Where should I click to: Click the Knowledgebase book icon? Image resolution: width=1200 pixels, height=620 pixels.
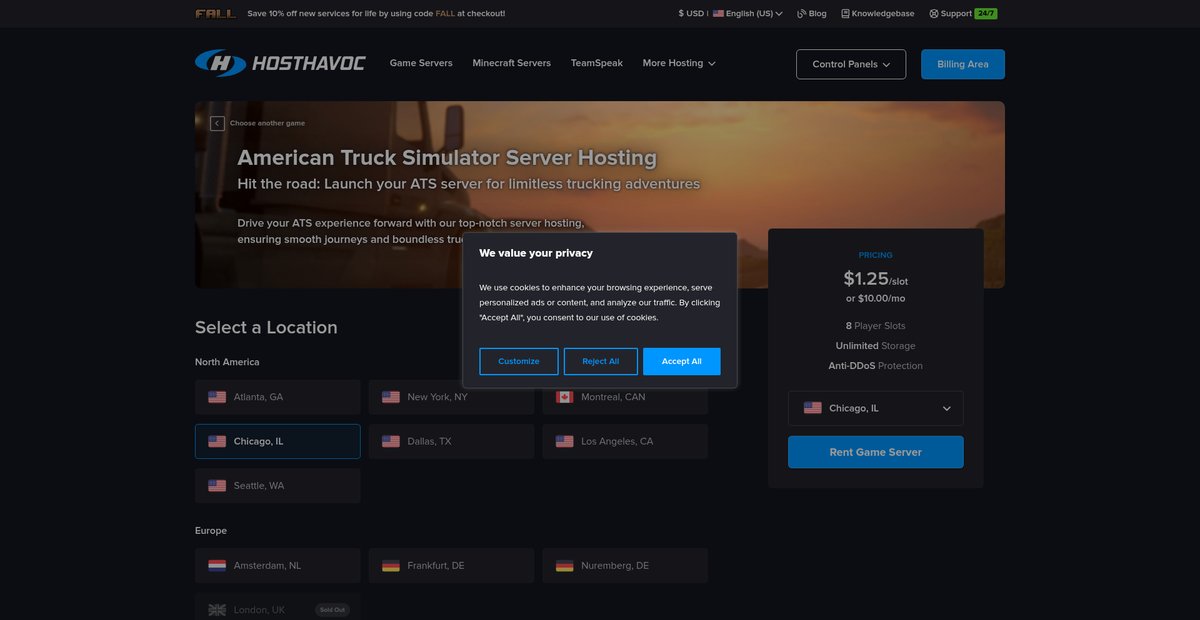(845, 14)
